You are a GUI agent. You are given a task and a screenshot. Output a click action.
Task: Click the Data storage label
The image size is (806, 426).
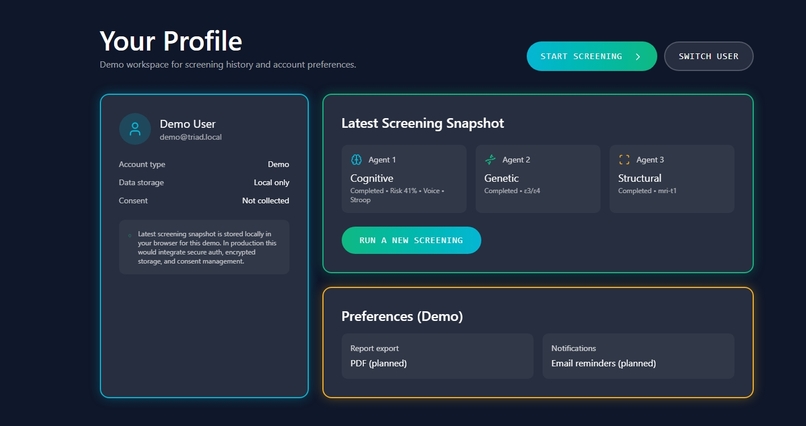click(x=141, y=182)
